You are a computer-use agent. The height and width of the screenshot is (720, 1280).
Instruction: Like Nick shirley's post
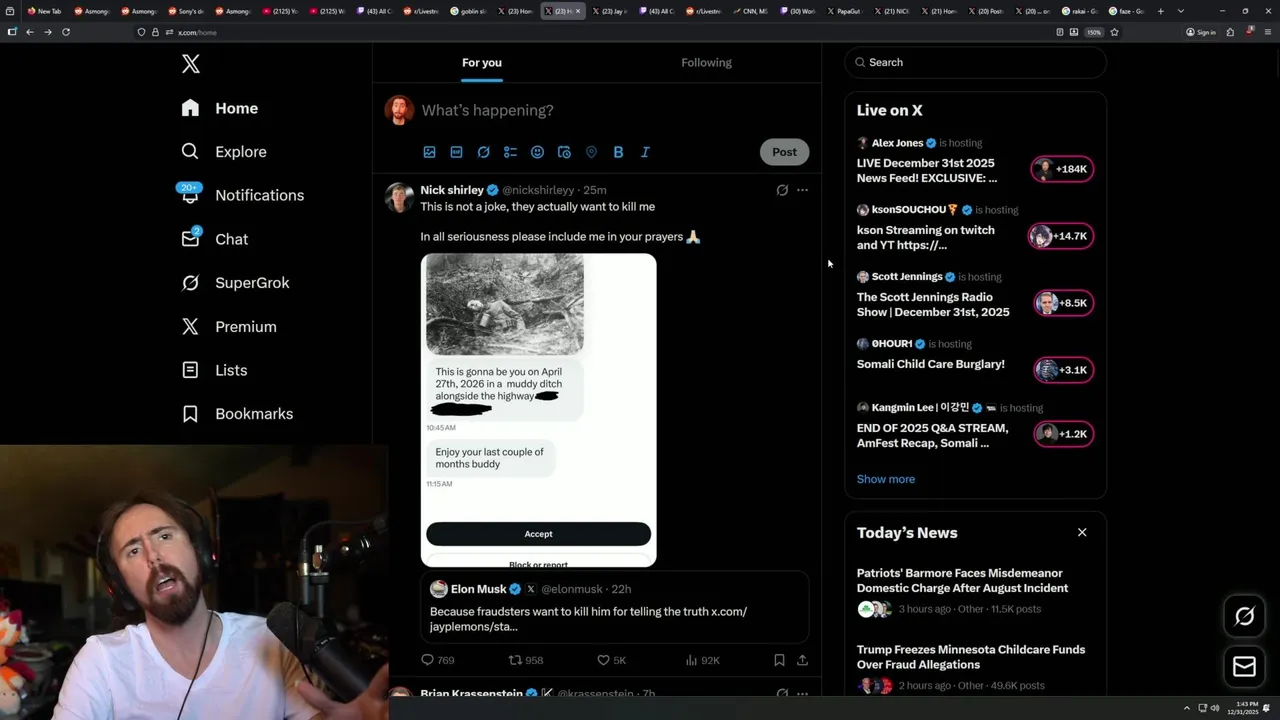(611, 660)
